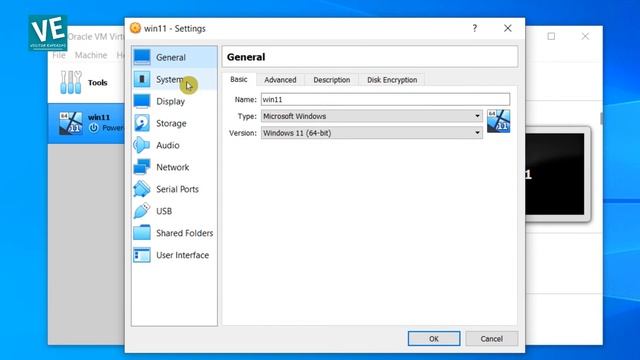Select the System label in settings list
The image size is (640, 360).
point(169,79)
